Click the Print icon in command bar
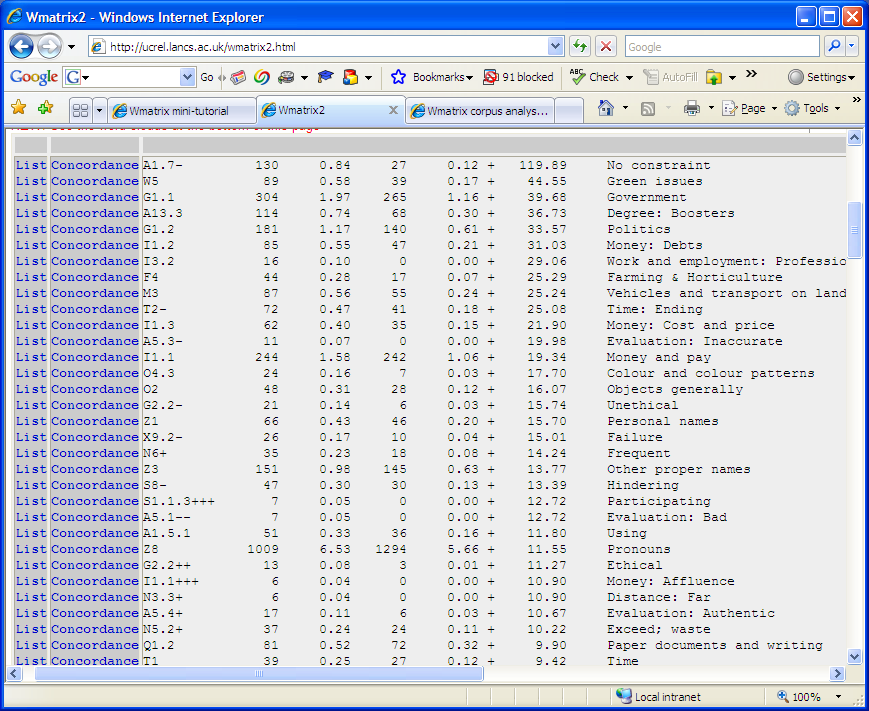 pyautogui.click(x=691, y=108)
